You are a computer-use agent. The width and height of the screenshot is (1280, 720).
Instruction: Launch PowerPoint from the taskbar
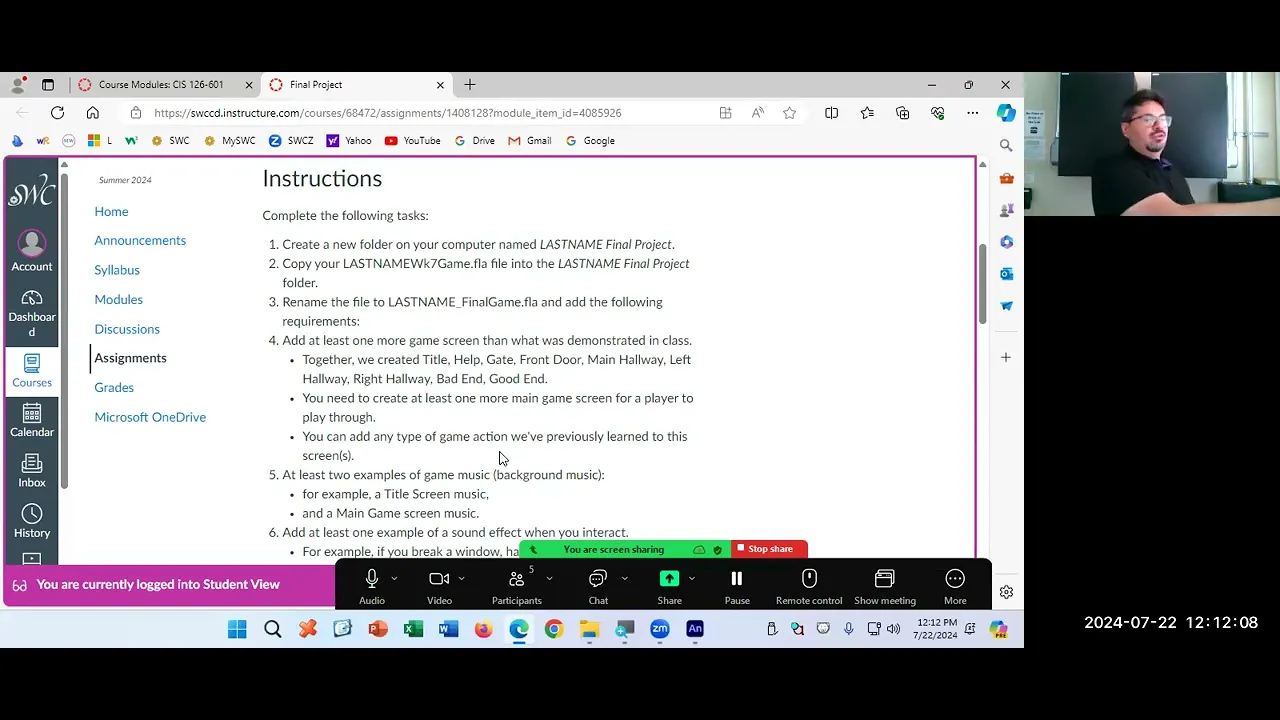(378, 629)
